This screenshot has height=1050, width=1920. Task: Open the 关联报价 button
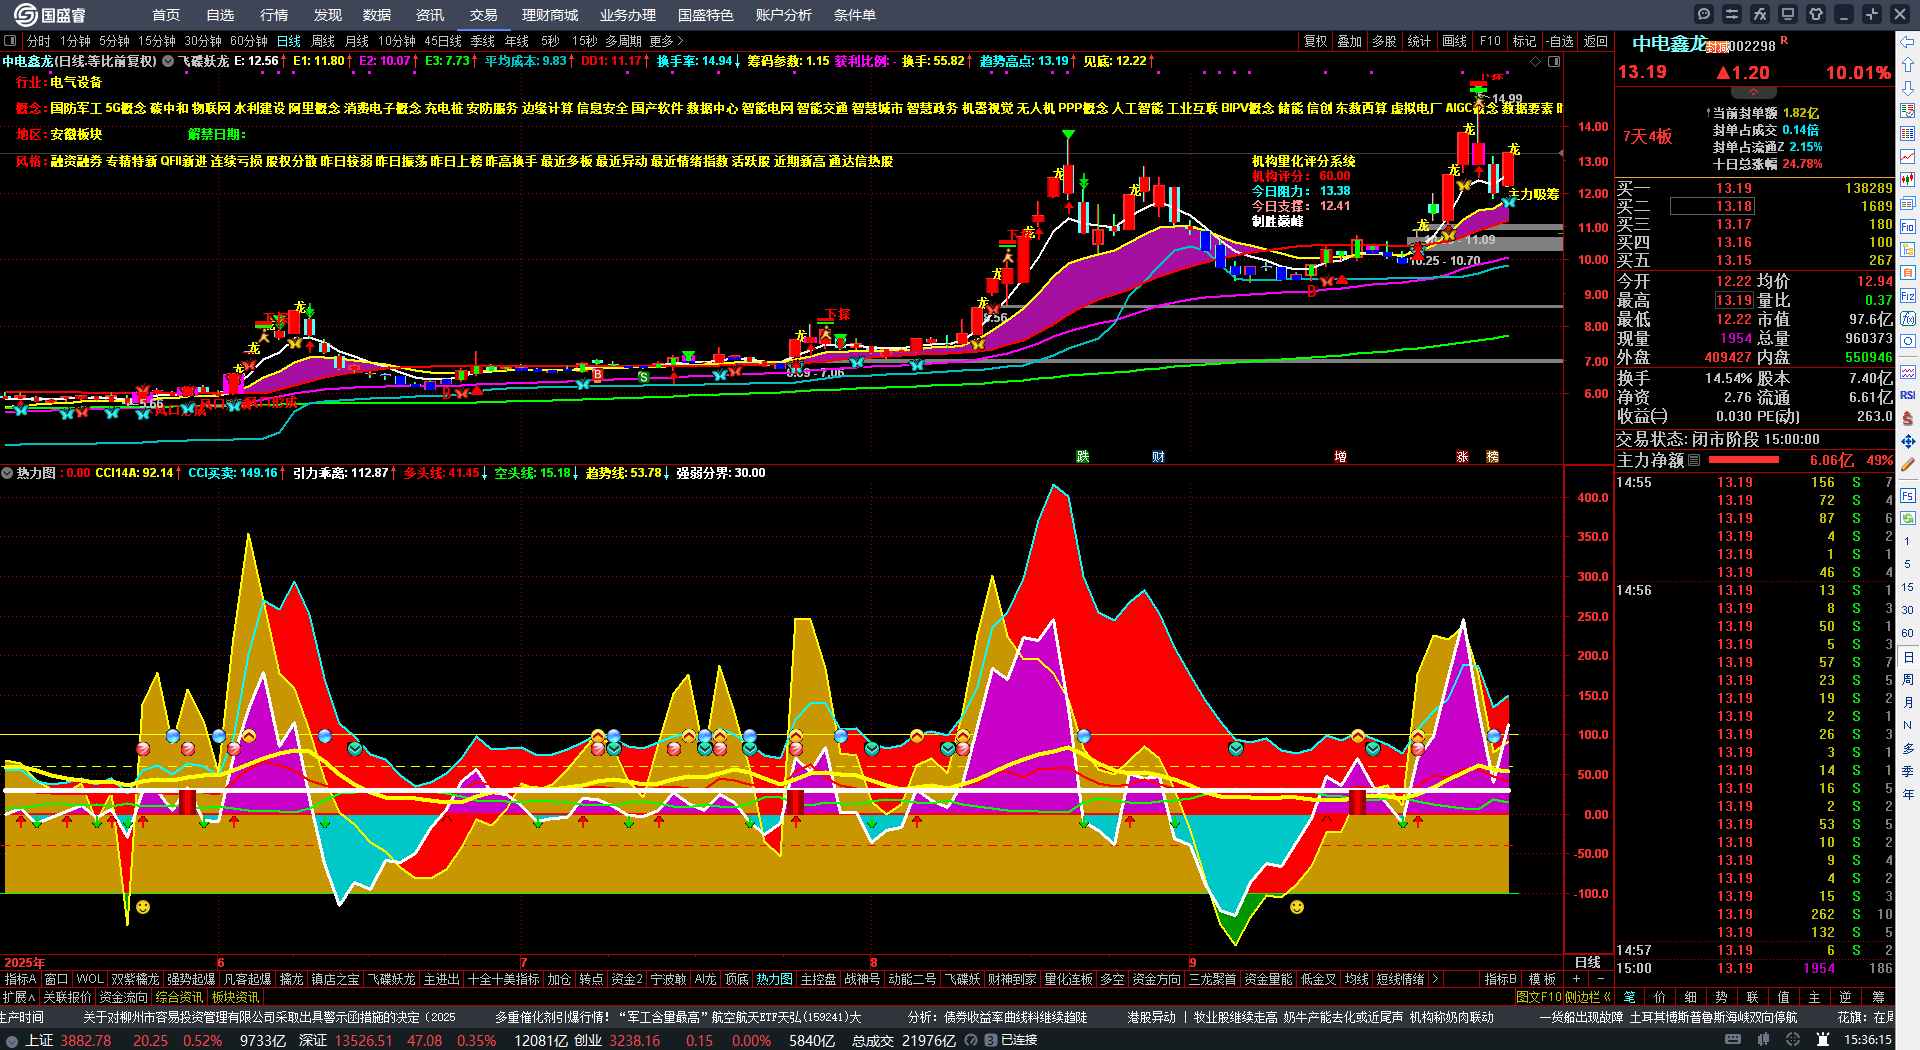[67, 997]
